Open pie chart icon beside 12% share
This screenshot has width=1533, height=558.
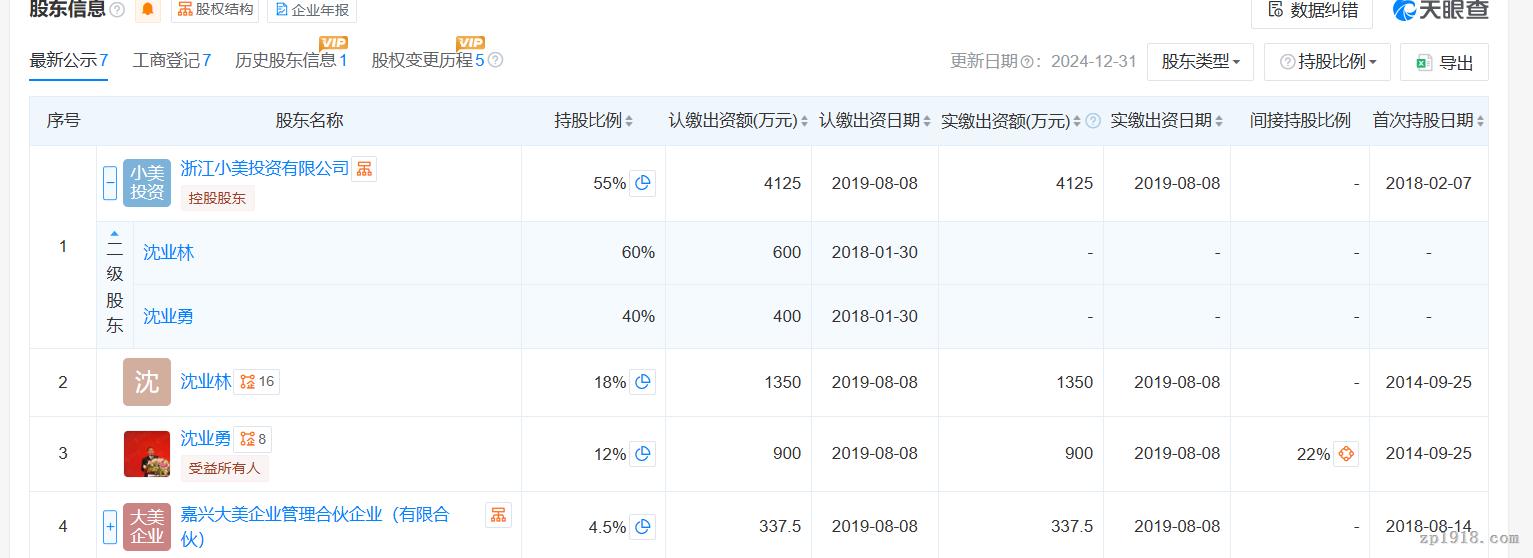(643, 454)
